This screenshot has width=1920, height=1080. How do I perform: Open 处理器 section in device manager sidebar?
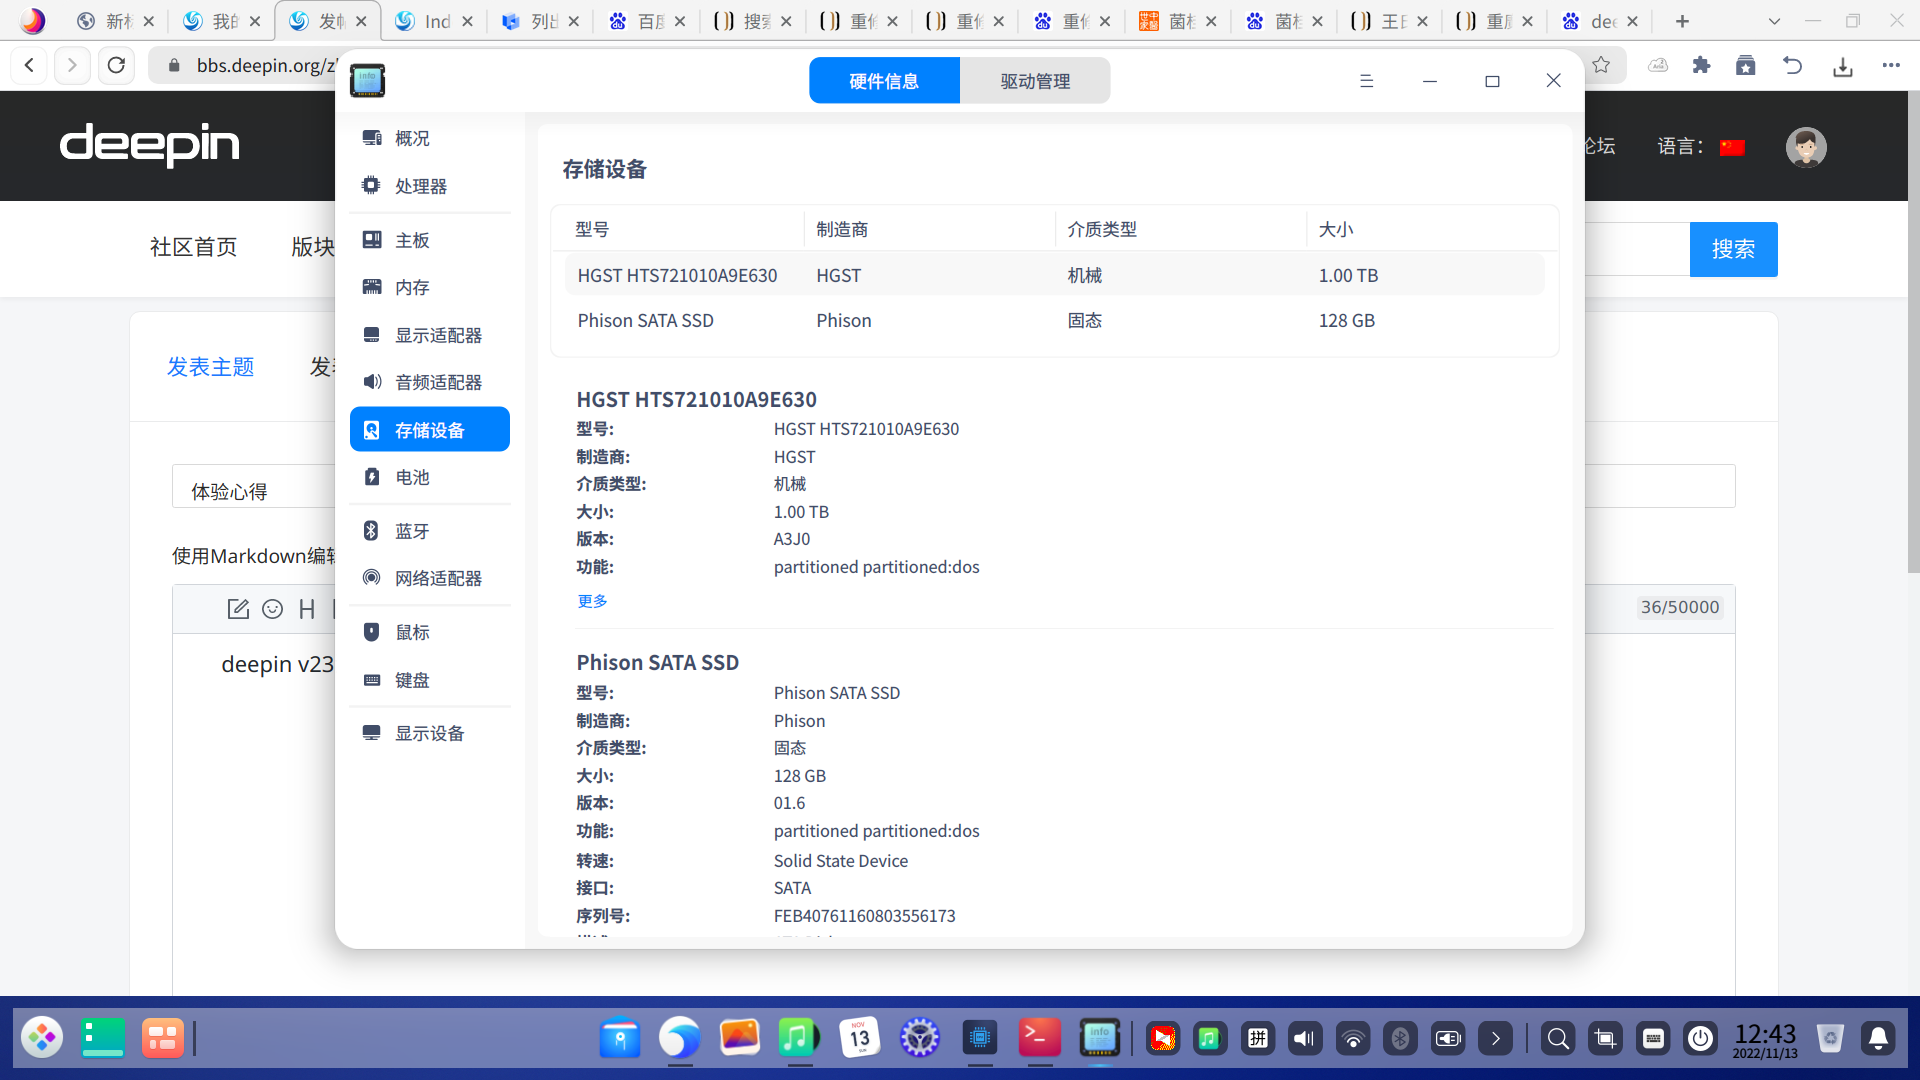pos(421,186)
